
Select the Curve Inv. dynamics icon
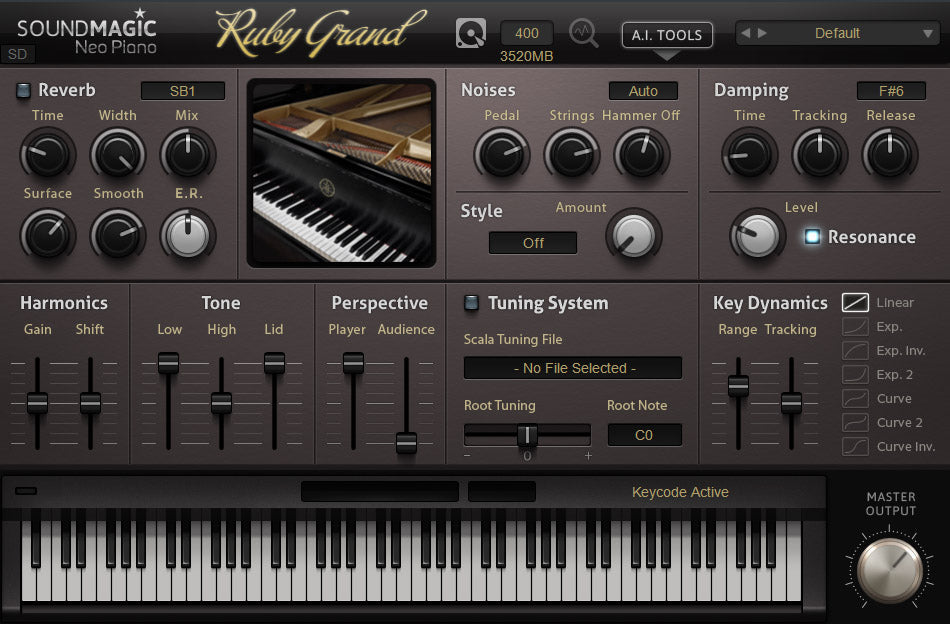pyautogui.click(x=855, y=446)
